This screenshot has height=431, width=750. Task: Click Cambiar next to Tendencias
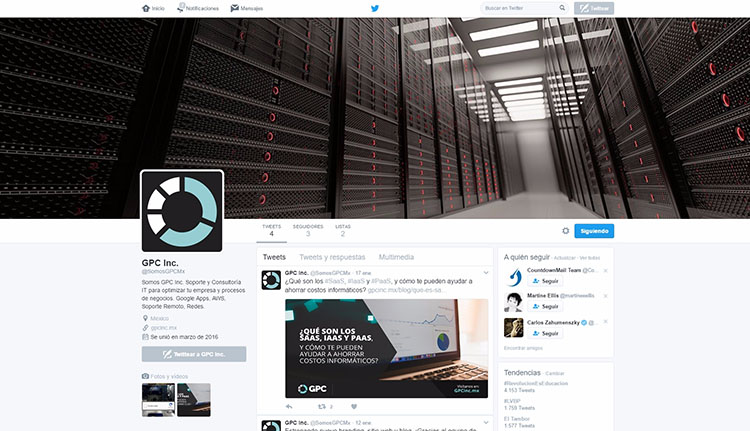pos(555,374)
